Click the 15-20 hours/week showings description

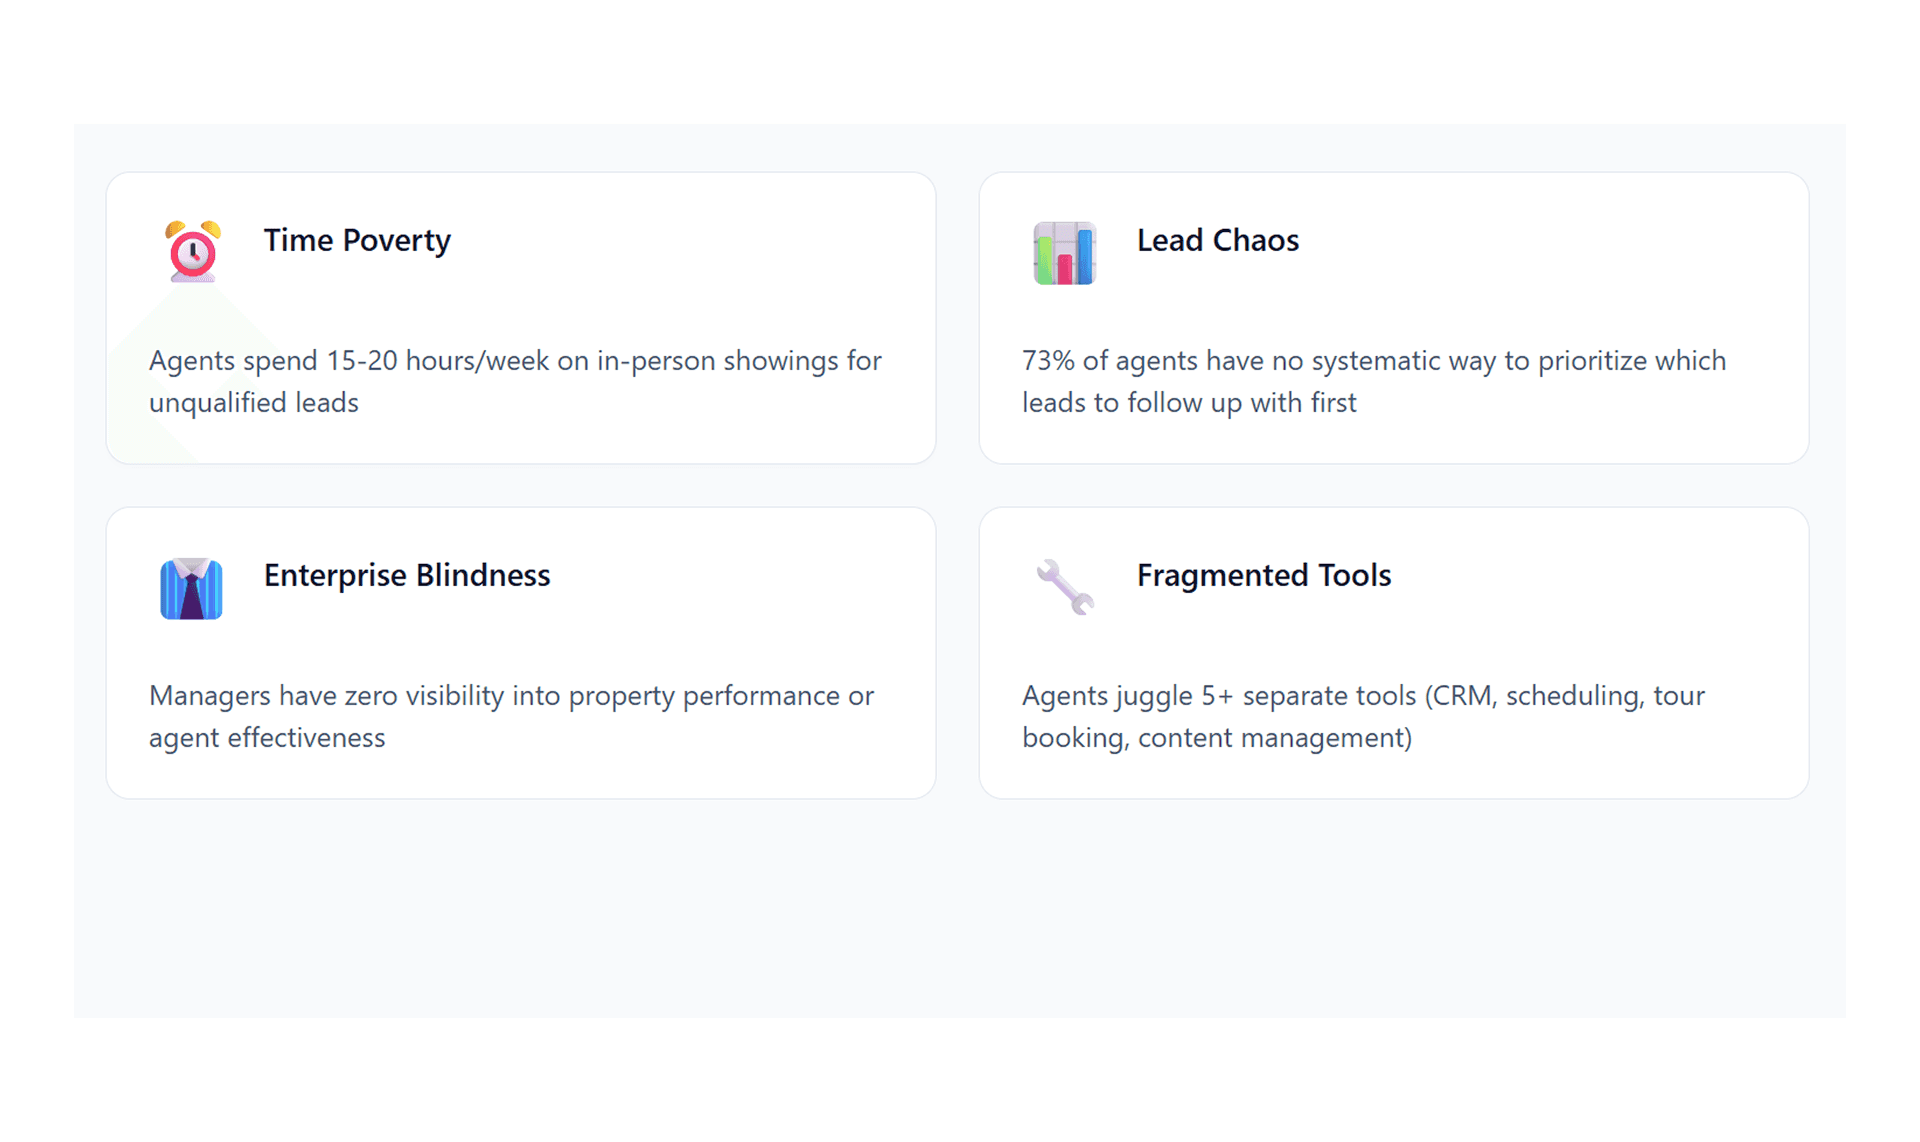coord(515,381)
